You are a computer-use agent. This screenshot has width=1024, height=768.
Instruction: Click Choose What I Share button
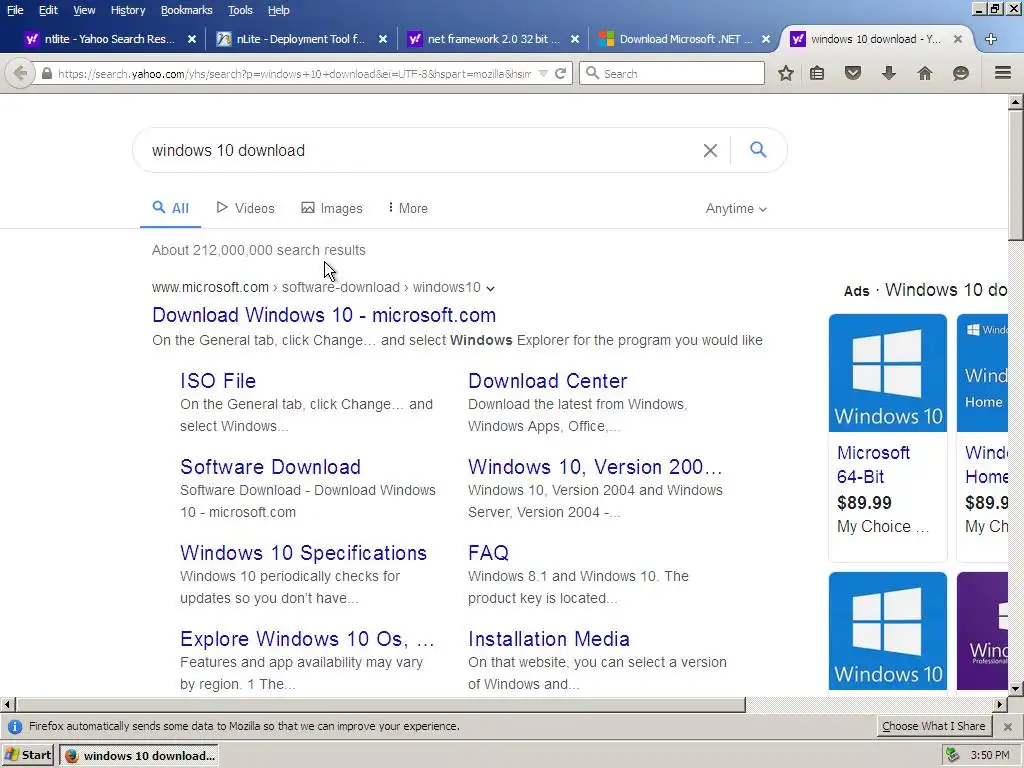934,726
